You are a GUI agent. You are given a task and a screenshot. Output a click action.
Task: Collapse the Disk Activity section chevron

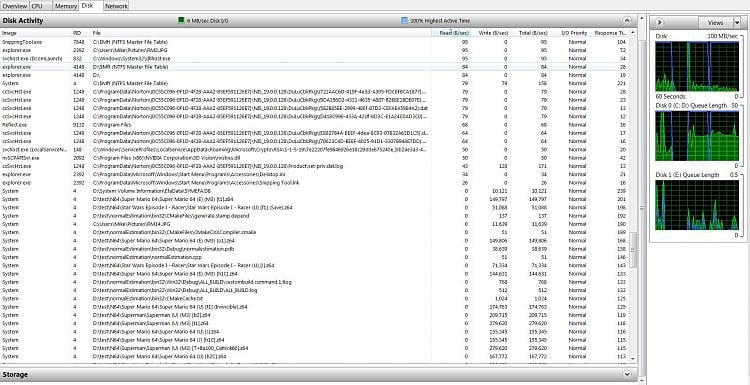click(x=627, y=21)
